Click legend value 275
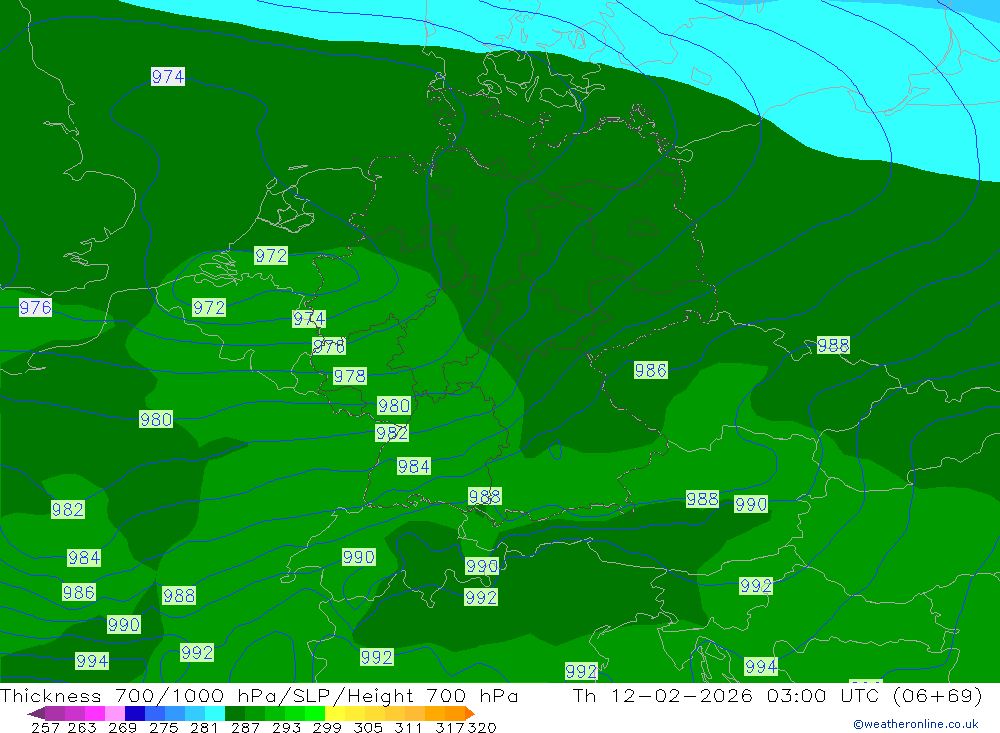Viewport: 1000px width, 733px height. click(x=164, y=728)
